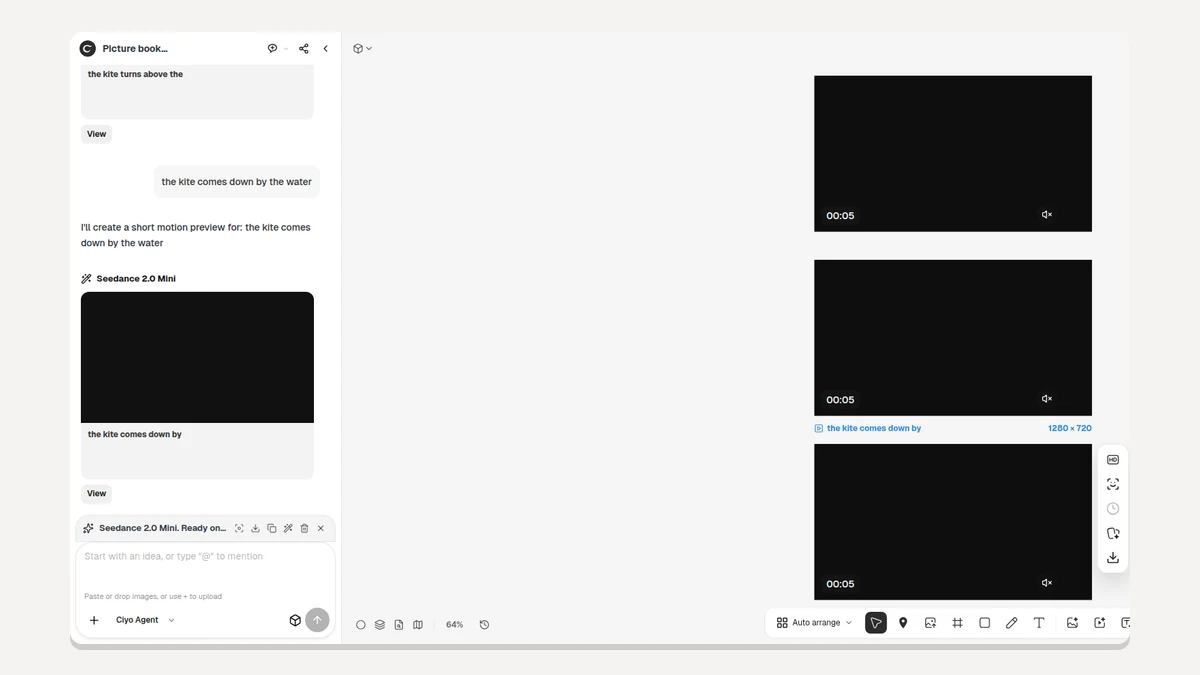Click View under 'the kite turns above the'
1200x675 pixels.
[x=96, y=134]
